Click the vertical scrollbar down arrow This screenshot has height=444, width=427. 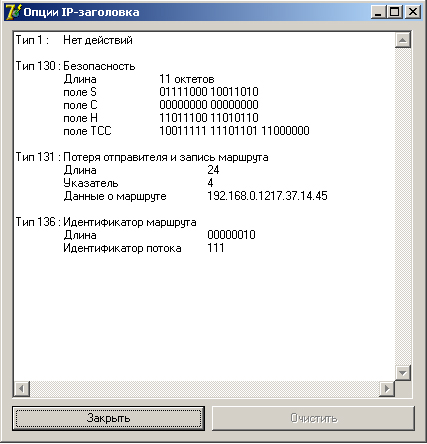coord(403,373)
